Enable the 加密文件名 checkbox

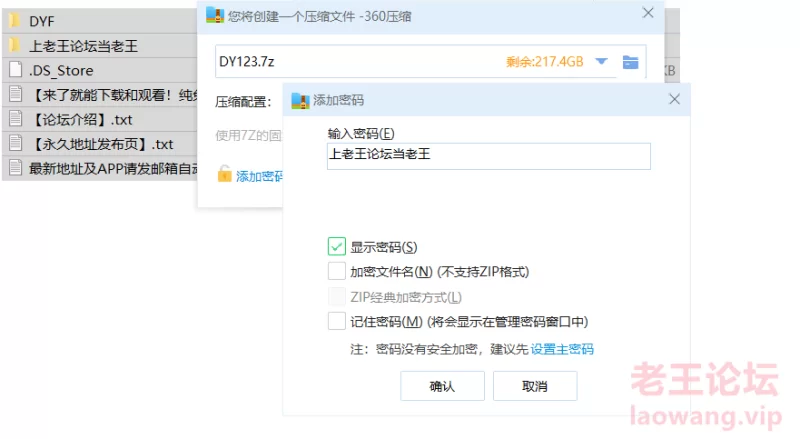pyautogui.click(x=336, y=271)
